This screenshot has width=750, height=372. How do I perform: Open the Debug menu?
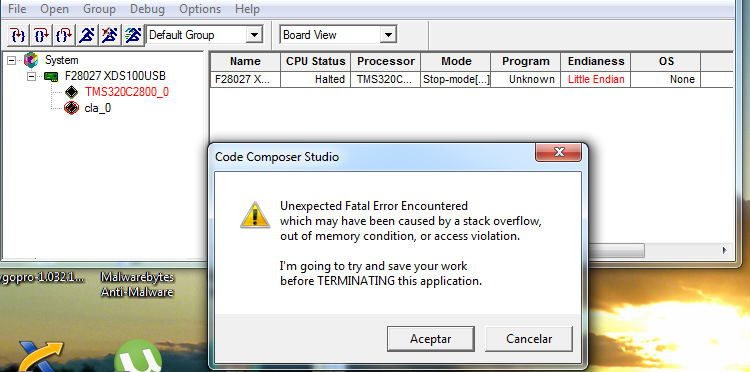click(147, 9)
